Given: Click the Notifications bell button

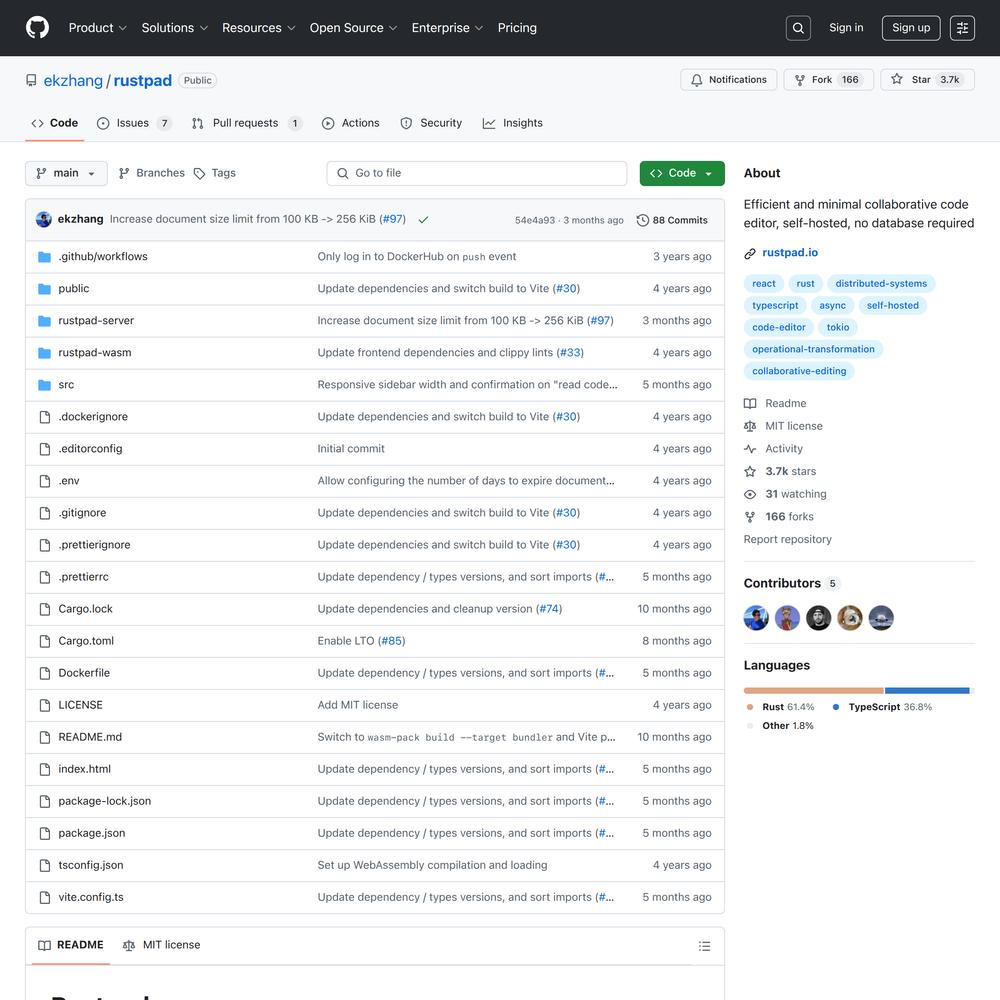Looking at the screenshot, I should (x=728, y=80).
